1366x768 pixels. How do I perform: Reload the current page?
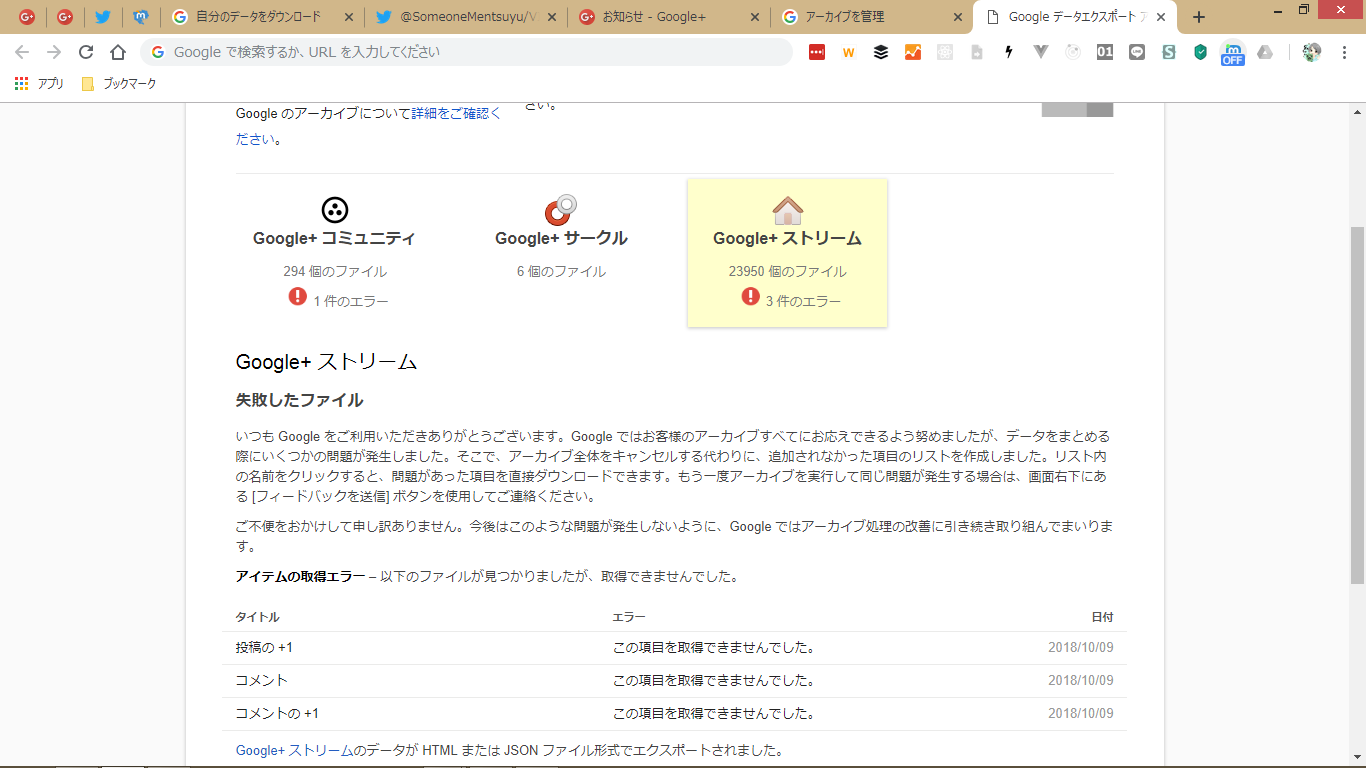pyautogui.click(x=86, y=53)
